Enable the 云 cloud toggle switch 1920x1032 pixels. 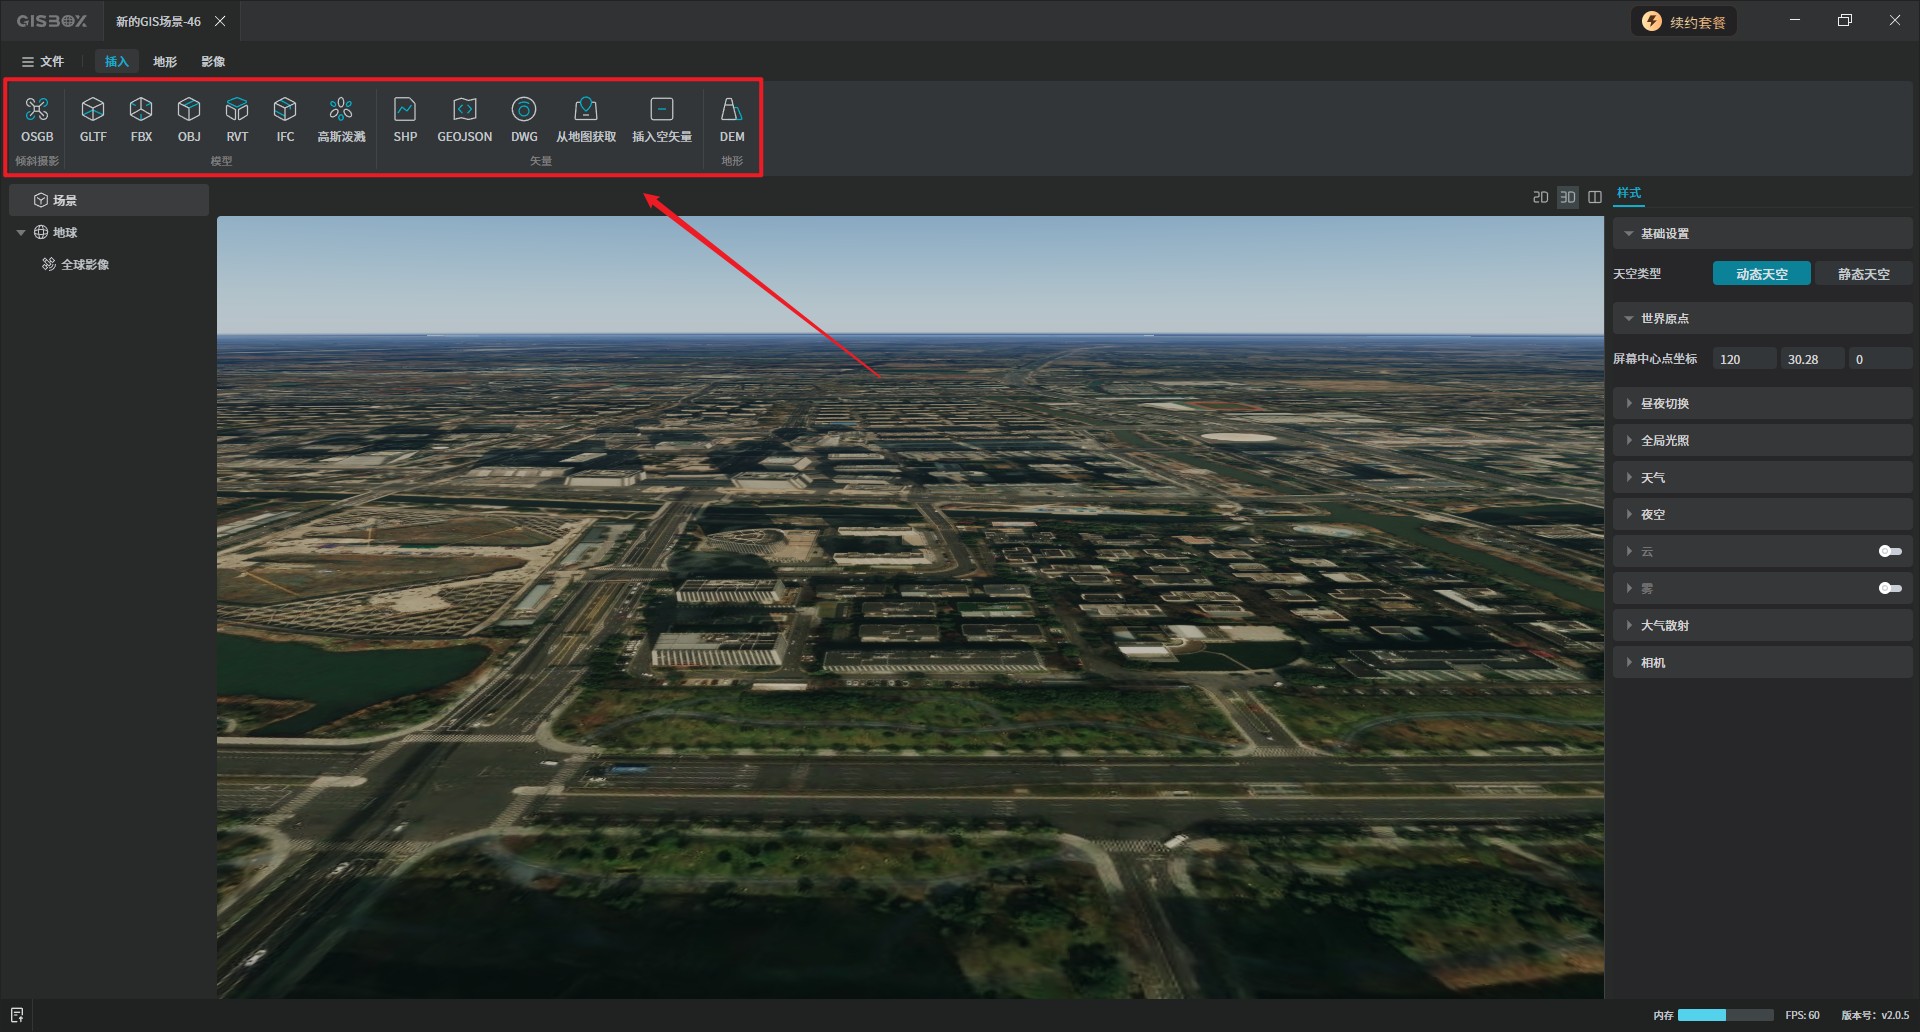pyautogui.click(x=1889, y=551)
